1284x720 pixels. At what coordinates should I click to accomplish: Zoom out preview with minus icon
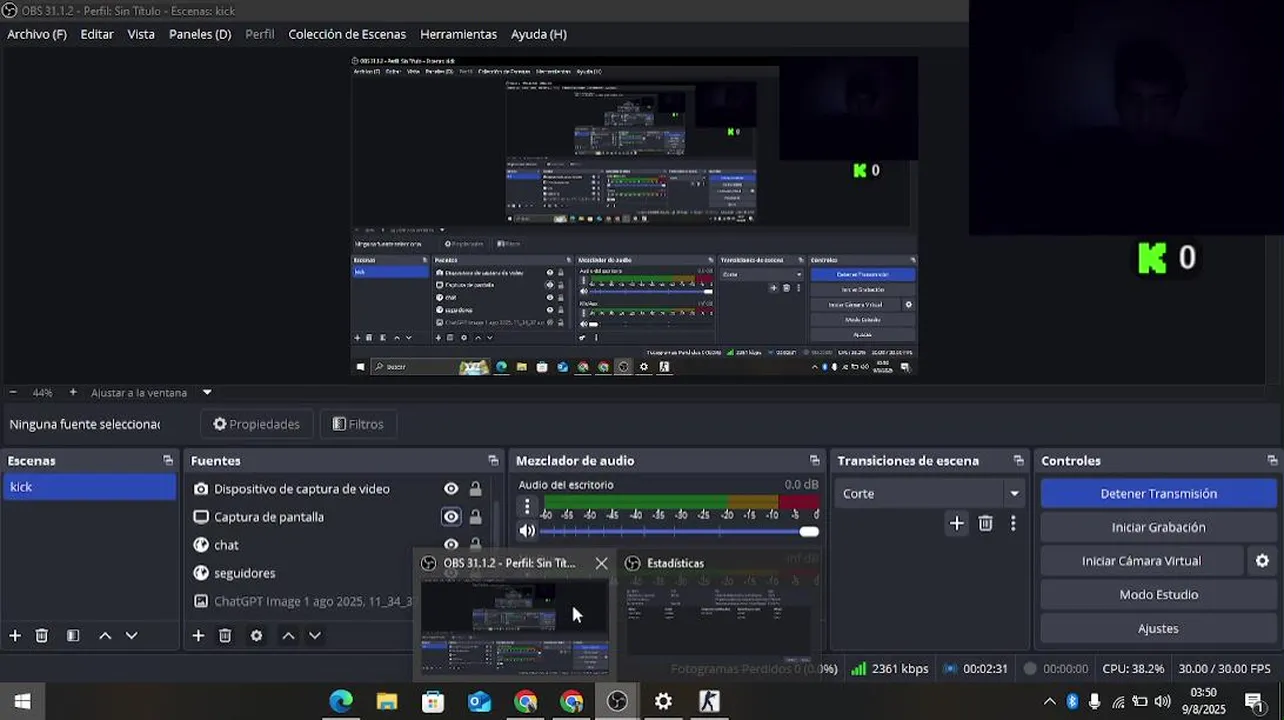13,393
